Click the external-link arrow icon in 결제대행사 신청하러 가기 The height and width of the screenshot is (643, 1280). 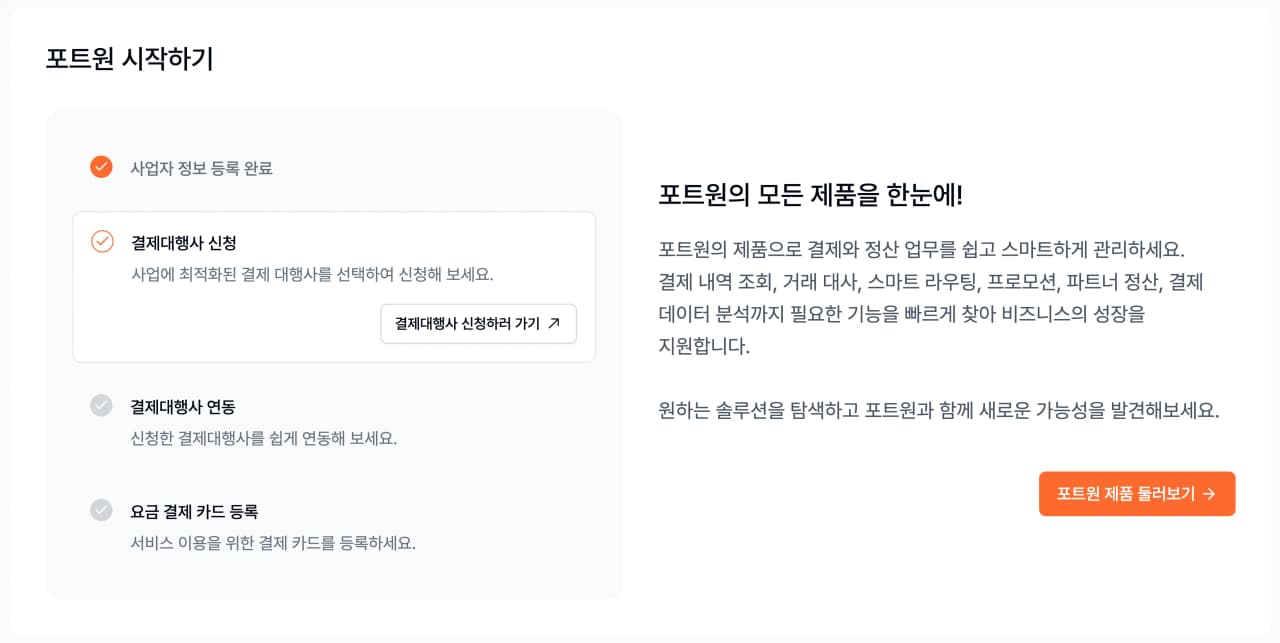(x=555, y=323)
